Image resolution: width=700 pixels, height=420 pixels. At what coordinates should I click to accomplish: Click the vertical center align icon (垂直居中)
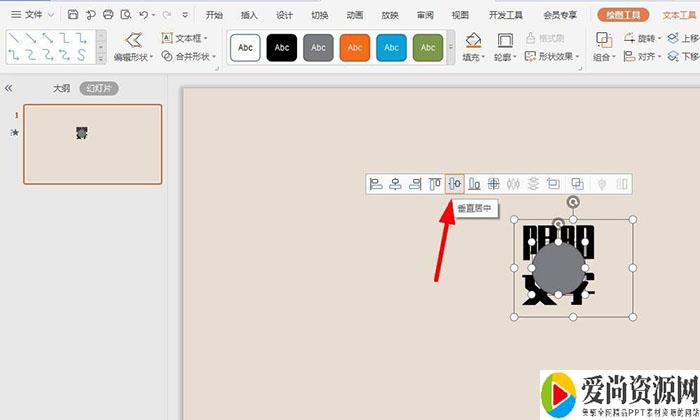455,184
